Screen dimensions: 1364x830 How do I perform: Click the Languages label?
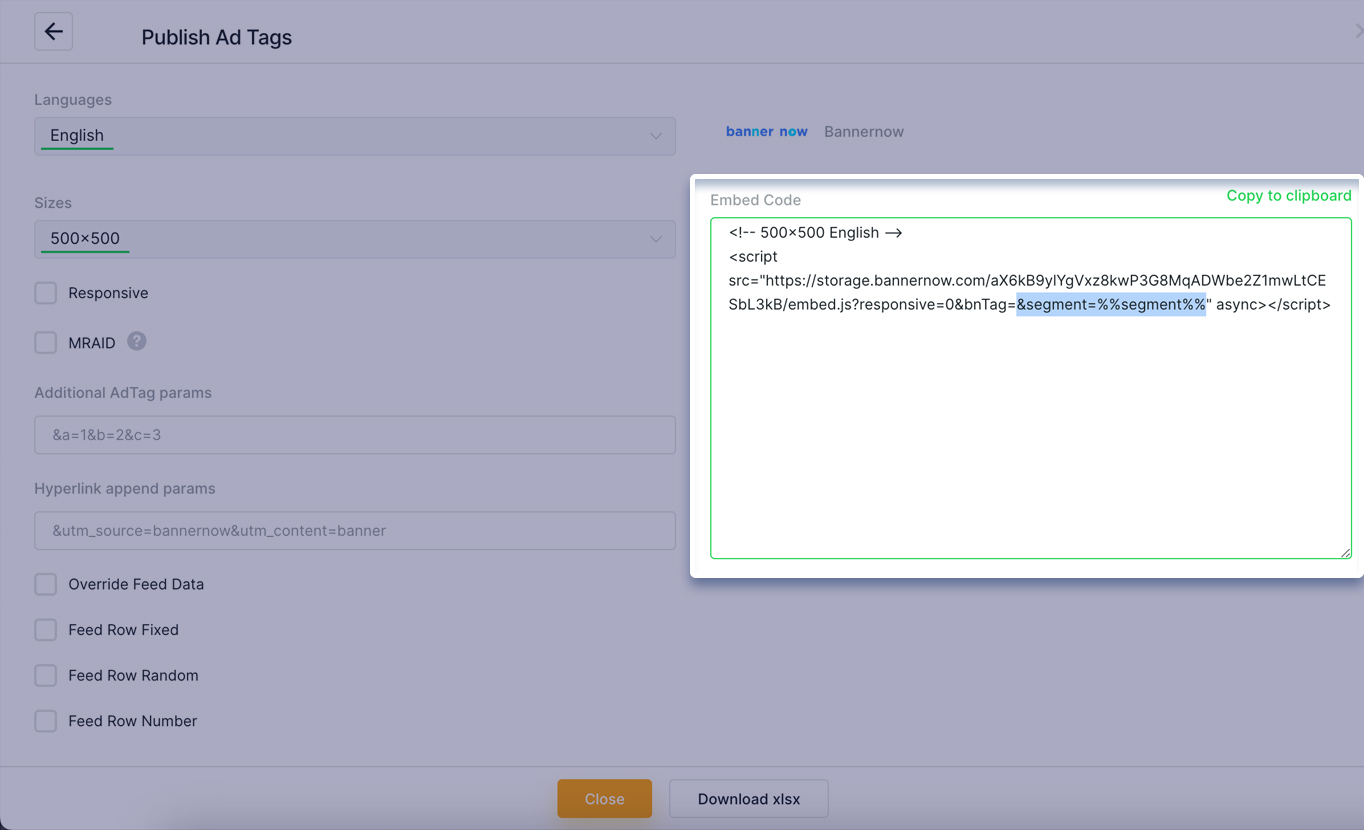tap(73, 100)
